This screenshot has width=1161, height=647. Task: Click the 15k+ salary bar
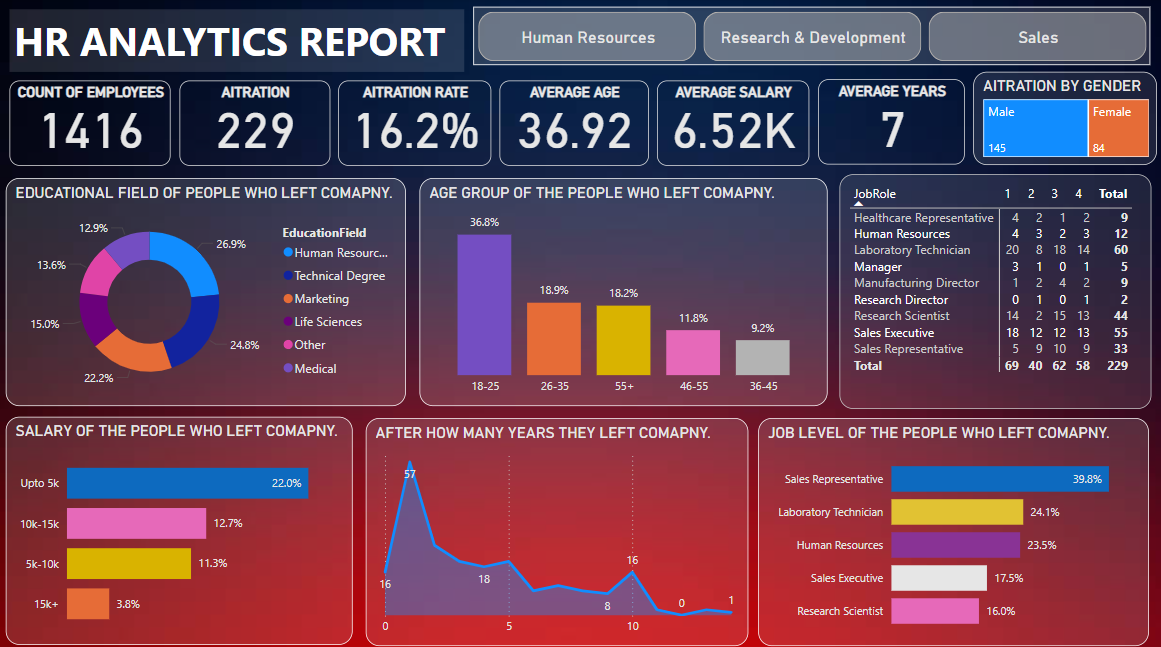pyautogui.click(x=88, y=603)
